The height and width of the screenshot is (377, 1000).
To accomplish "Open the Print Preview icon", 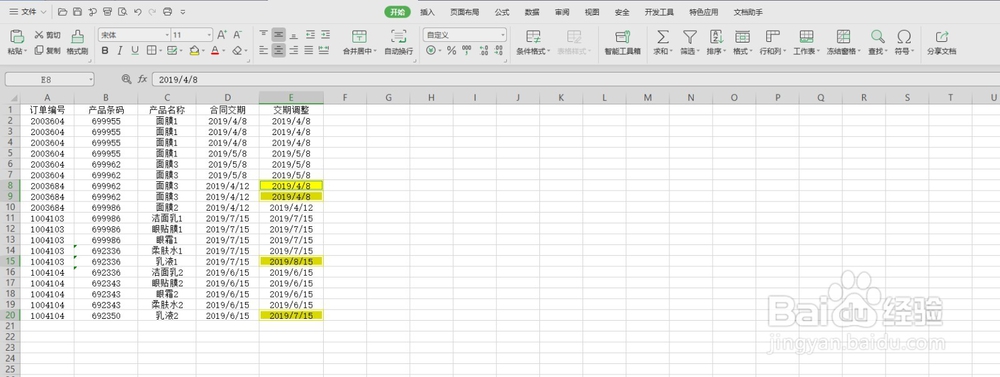I will pos(122,12).
